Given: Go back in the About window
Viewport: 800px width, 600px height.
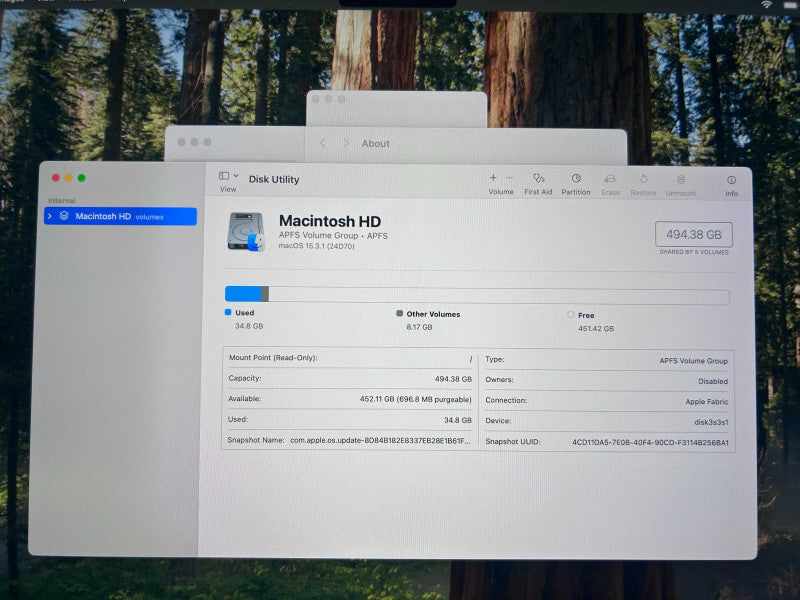Looking at the screenshot, I should [x=322, y=143].
